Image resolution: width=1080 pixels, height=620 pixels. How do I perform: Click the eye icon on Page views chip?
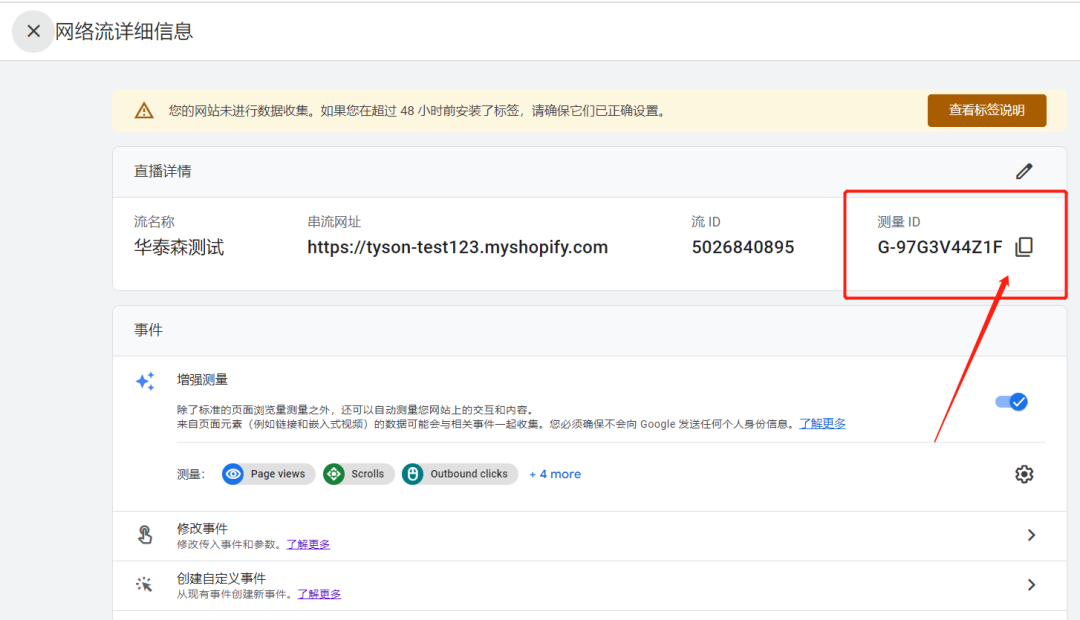tap(233, 474)
